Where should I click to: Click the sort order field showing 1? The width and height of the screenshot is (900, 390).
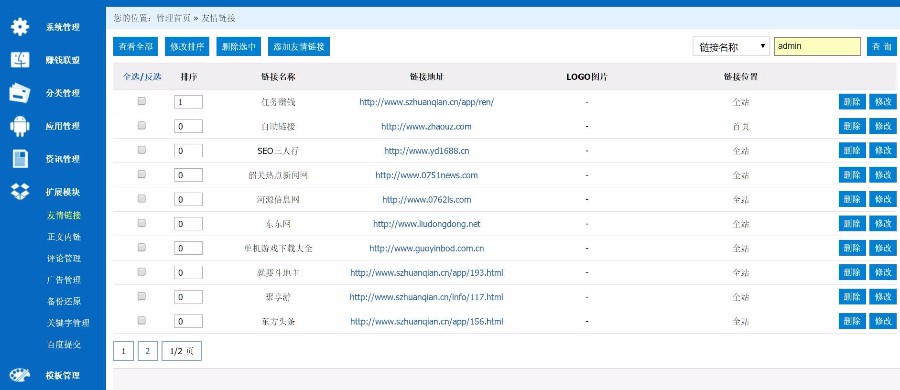(x=188, y=102)
